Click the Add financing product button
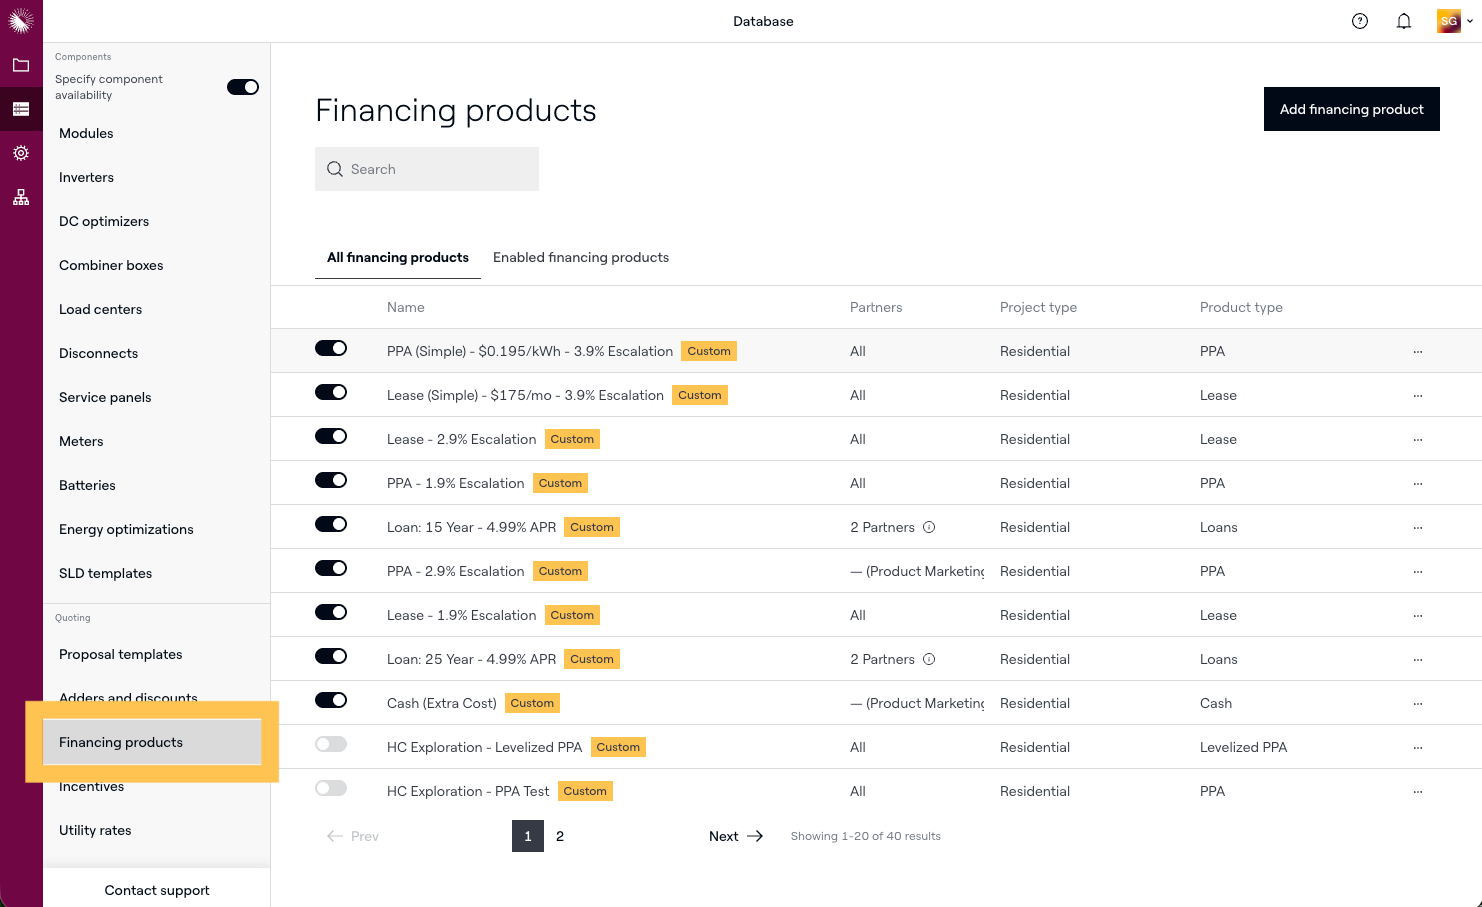This screenshot has width=1482, height=907. (1351, 109)
